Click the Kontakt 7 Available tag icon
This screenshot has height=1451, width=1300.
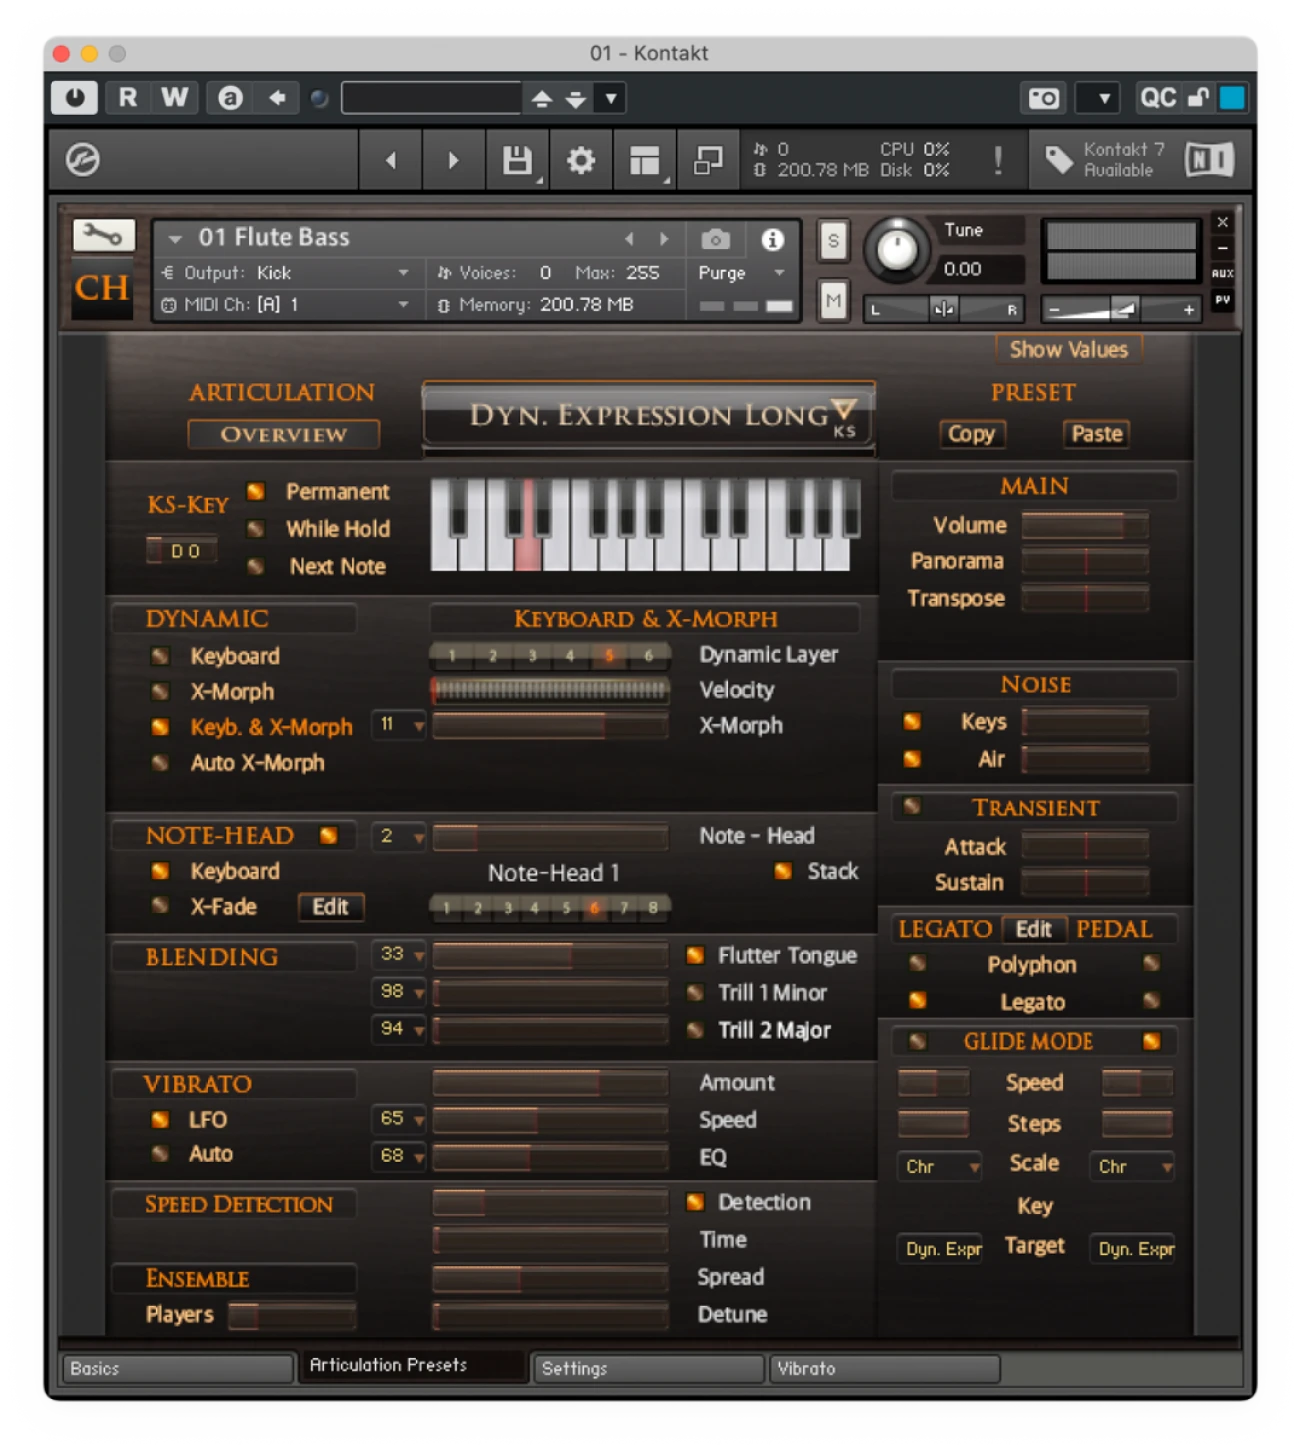(1058, 160)
